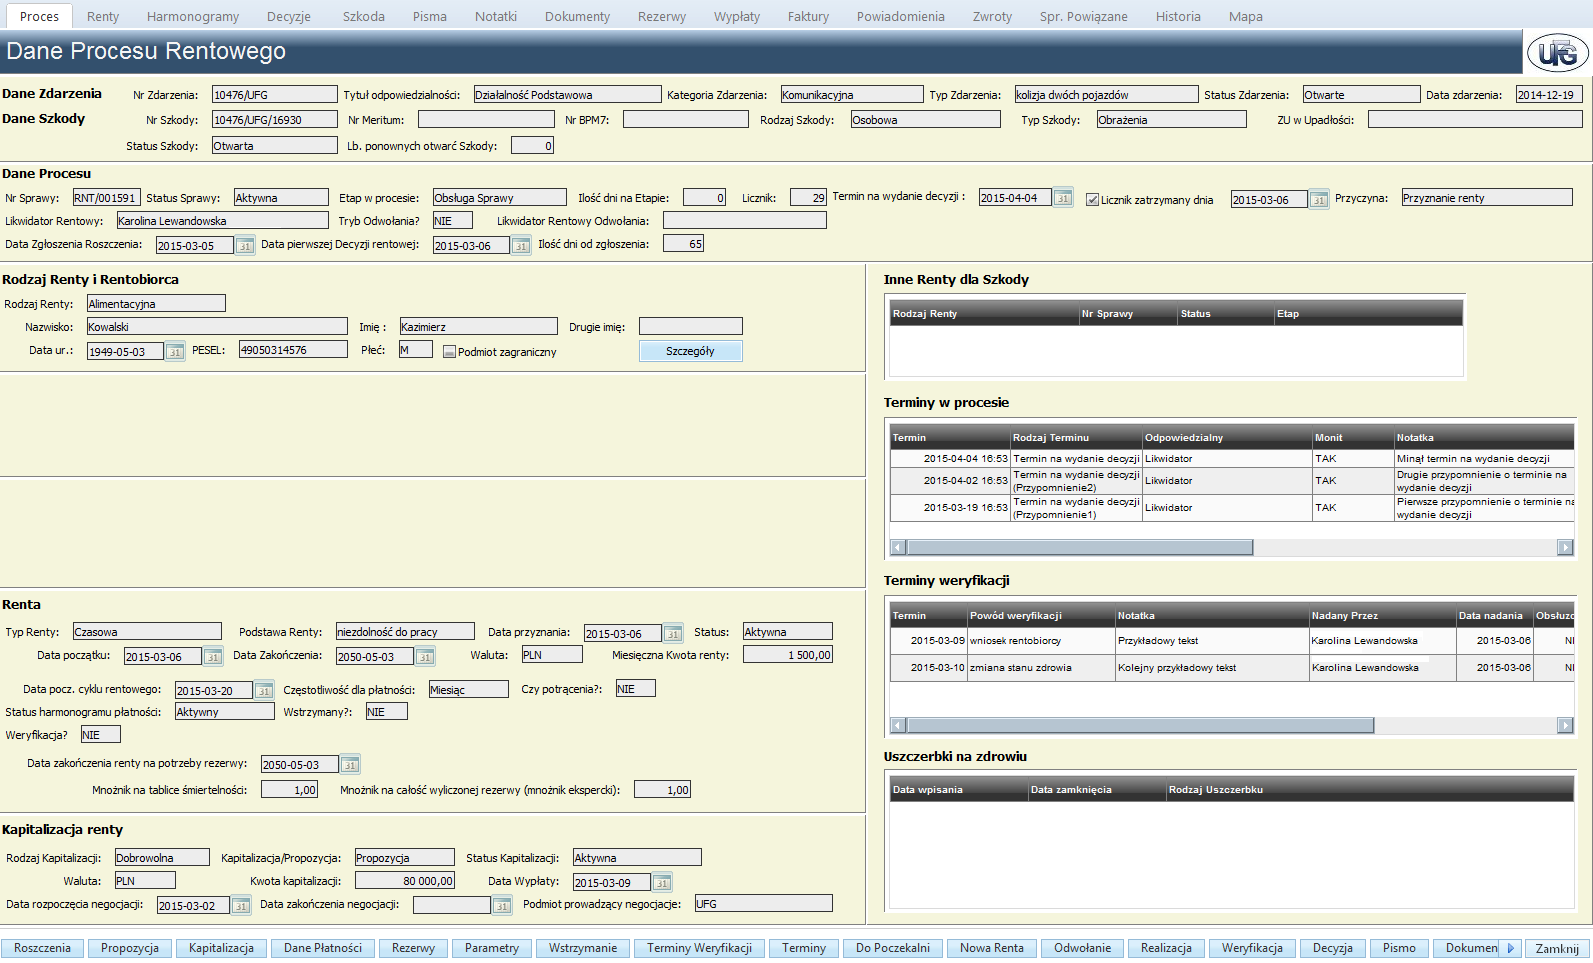Open the Rezerwy tab
The height and width of the screenshot is (963, 1593).
[x=662, y=16]
